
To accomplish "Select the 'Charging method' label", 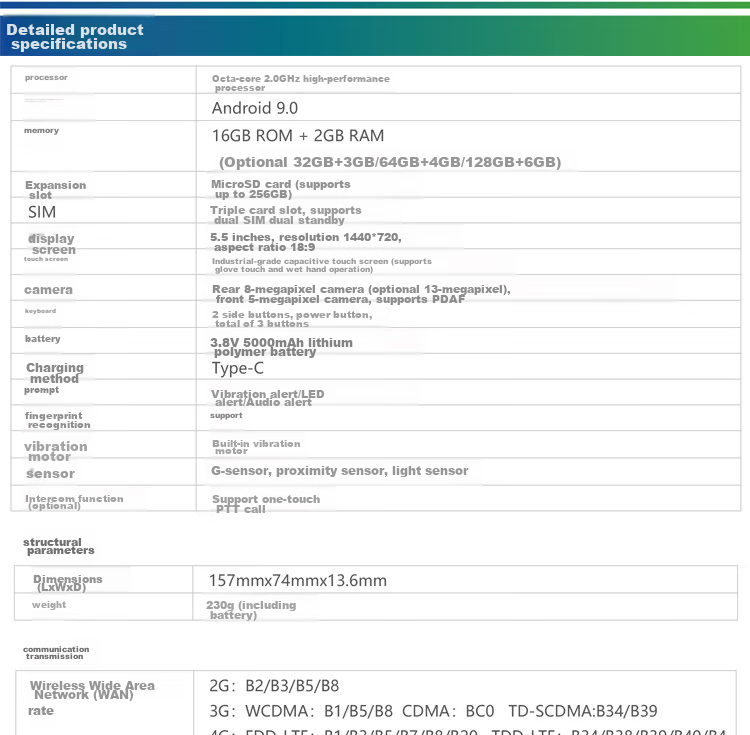I will coord(55,373).
